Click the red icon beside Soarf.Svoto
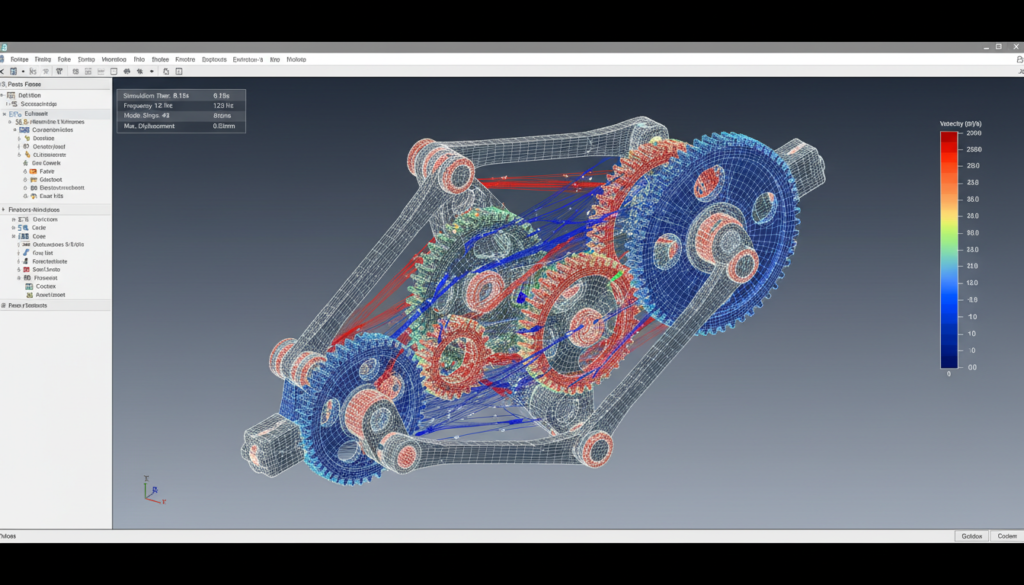The width and height of the screenshot is (1024, 585). [26, 269]
